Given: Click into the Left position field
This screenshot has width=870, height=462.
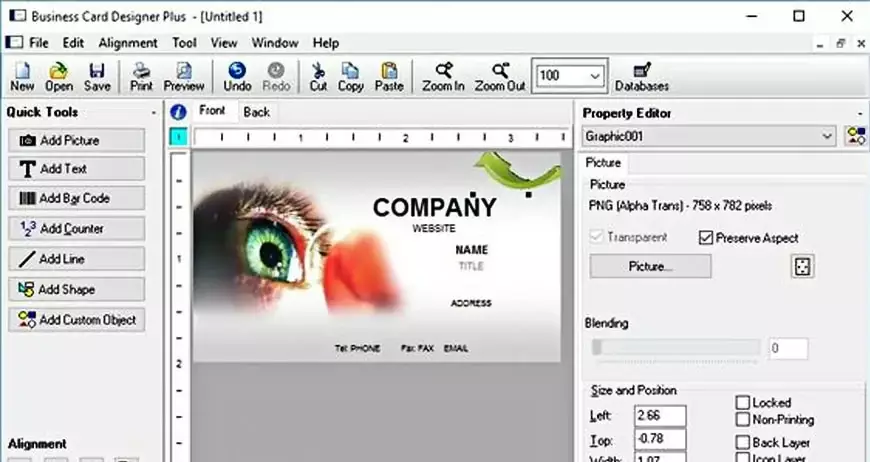Looking at the screenshot, I should 659,416.
